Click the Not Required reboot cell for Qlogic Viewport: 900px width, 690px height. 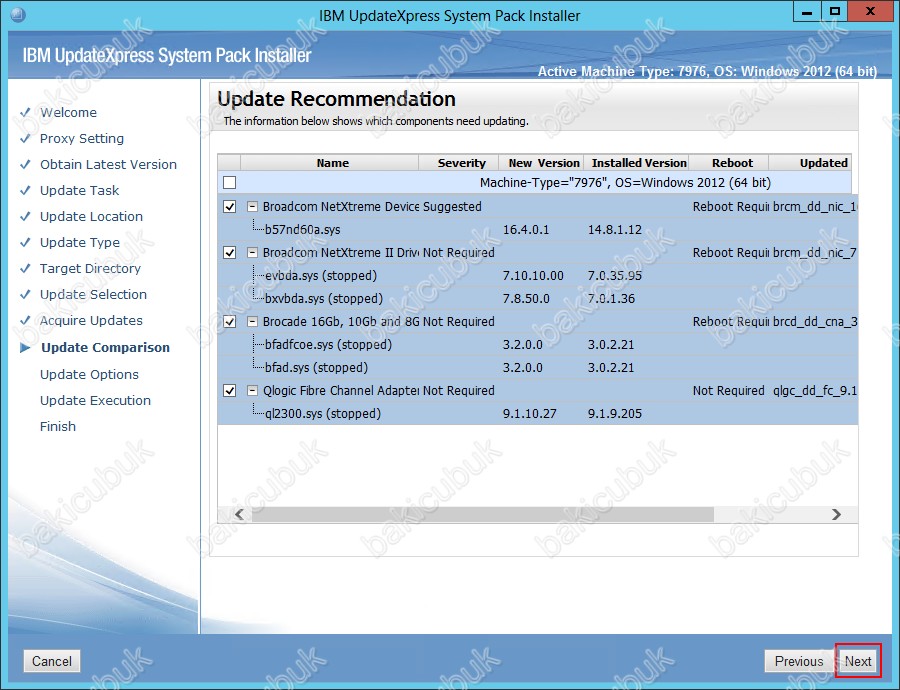[728, 390]
